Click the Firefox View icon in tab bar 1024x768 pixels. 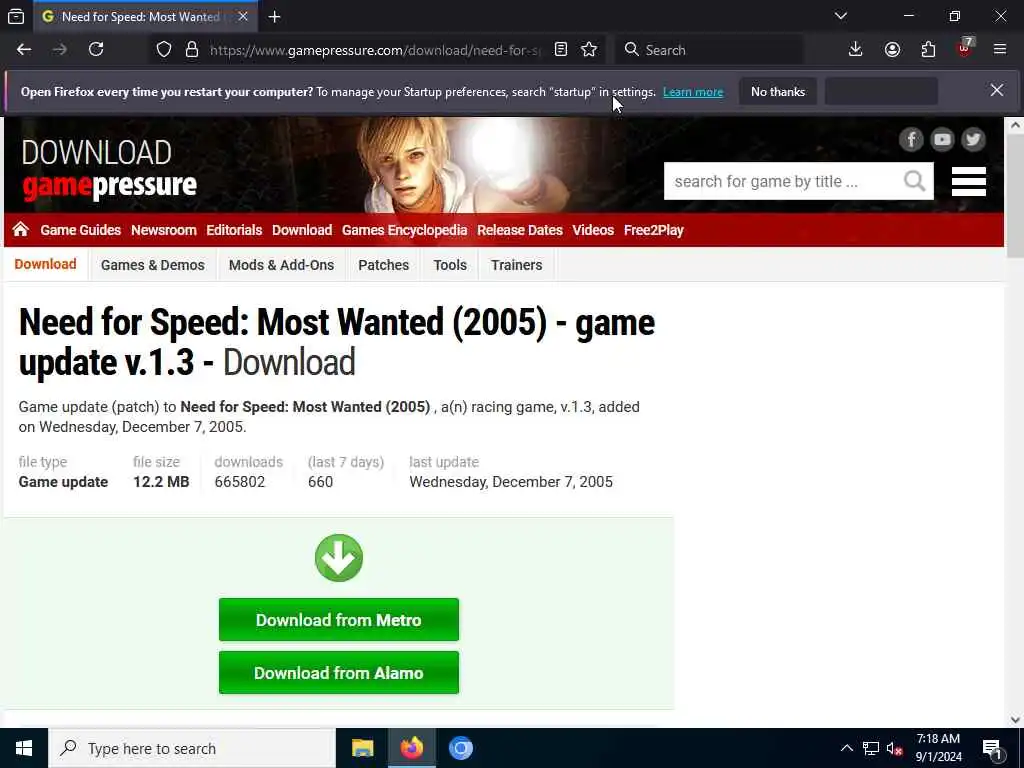click(16, 17)
